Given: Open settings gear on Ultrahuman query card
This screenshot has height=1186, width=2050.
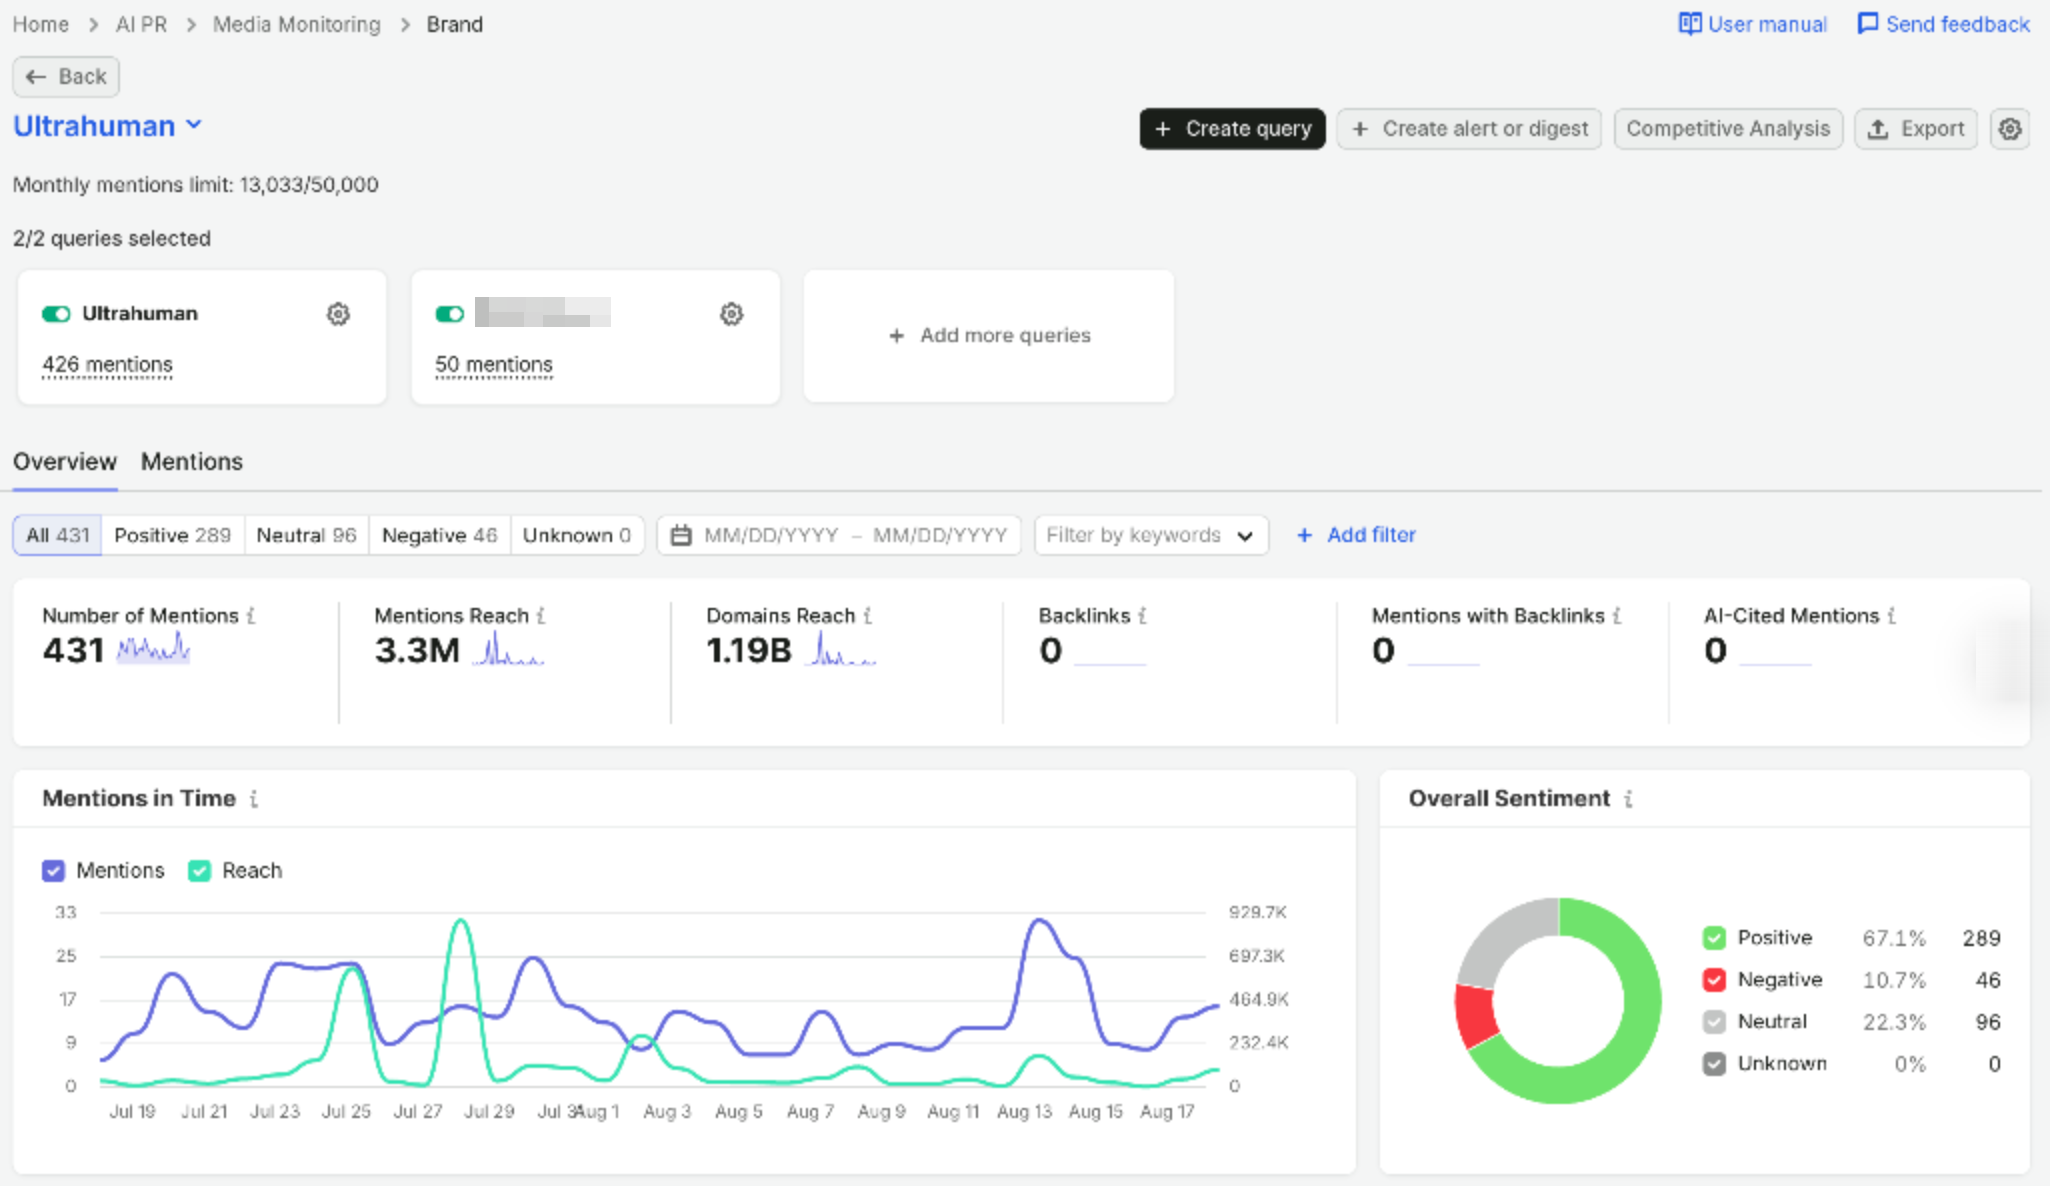Looking at the screenshot, I should pyautogui.click(x=339, y=314).
